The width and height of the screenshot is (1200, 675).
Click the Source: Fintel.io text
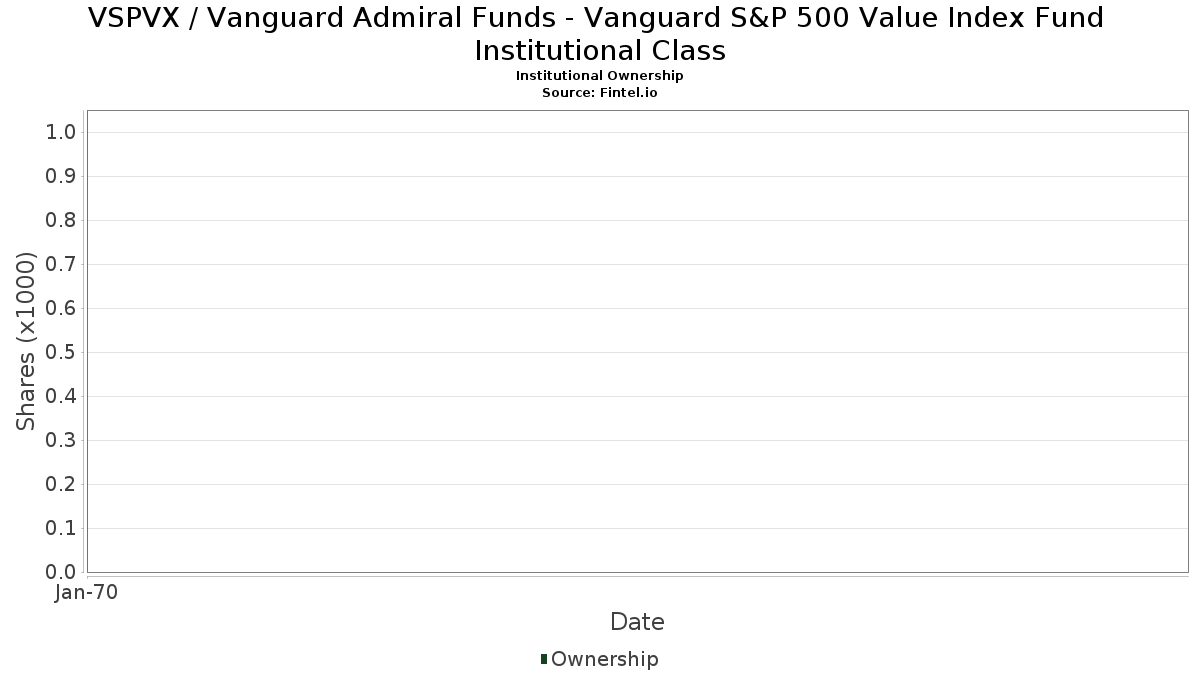click(599, 92)
